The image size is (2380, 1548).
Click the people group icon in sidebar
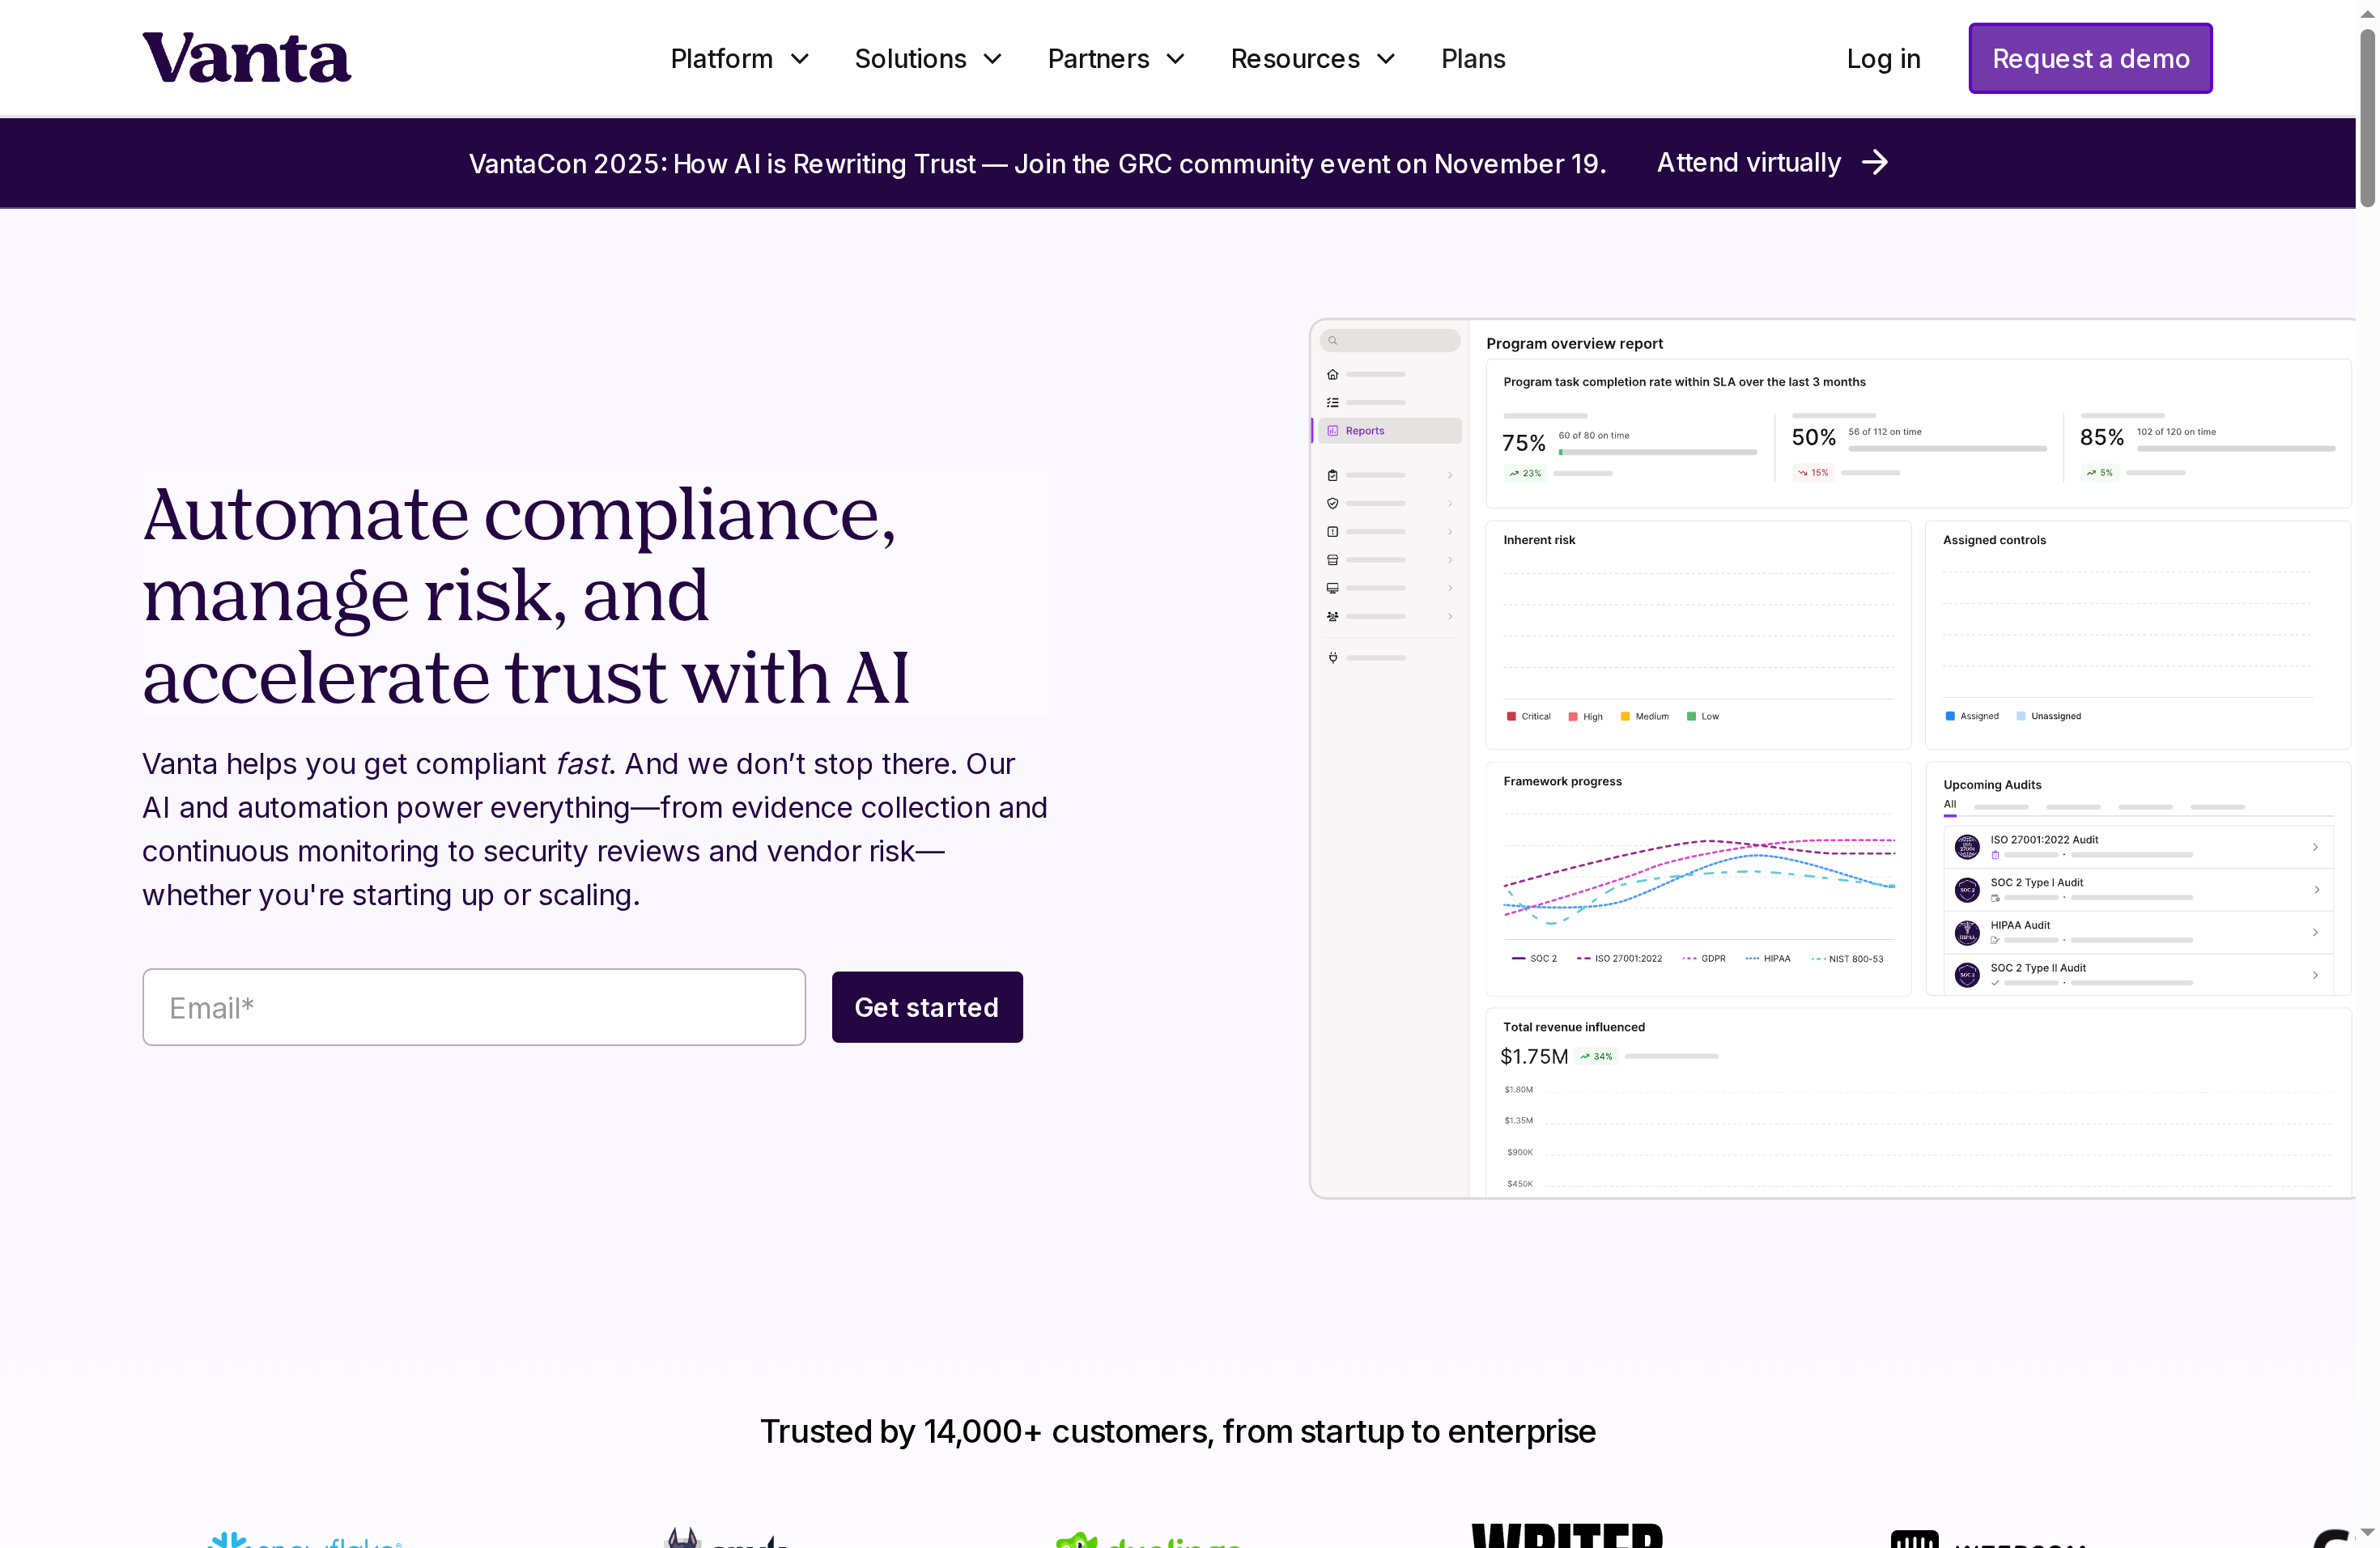click(1332, 616)
